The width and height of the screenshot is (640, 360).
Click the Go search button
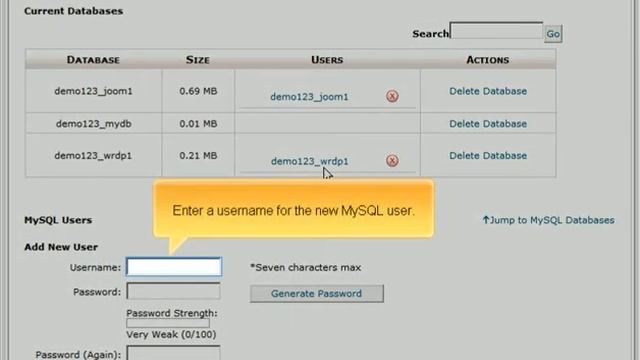553,34
